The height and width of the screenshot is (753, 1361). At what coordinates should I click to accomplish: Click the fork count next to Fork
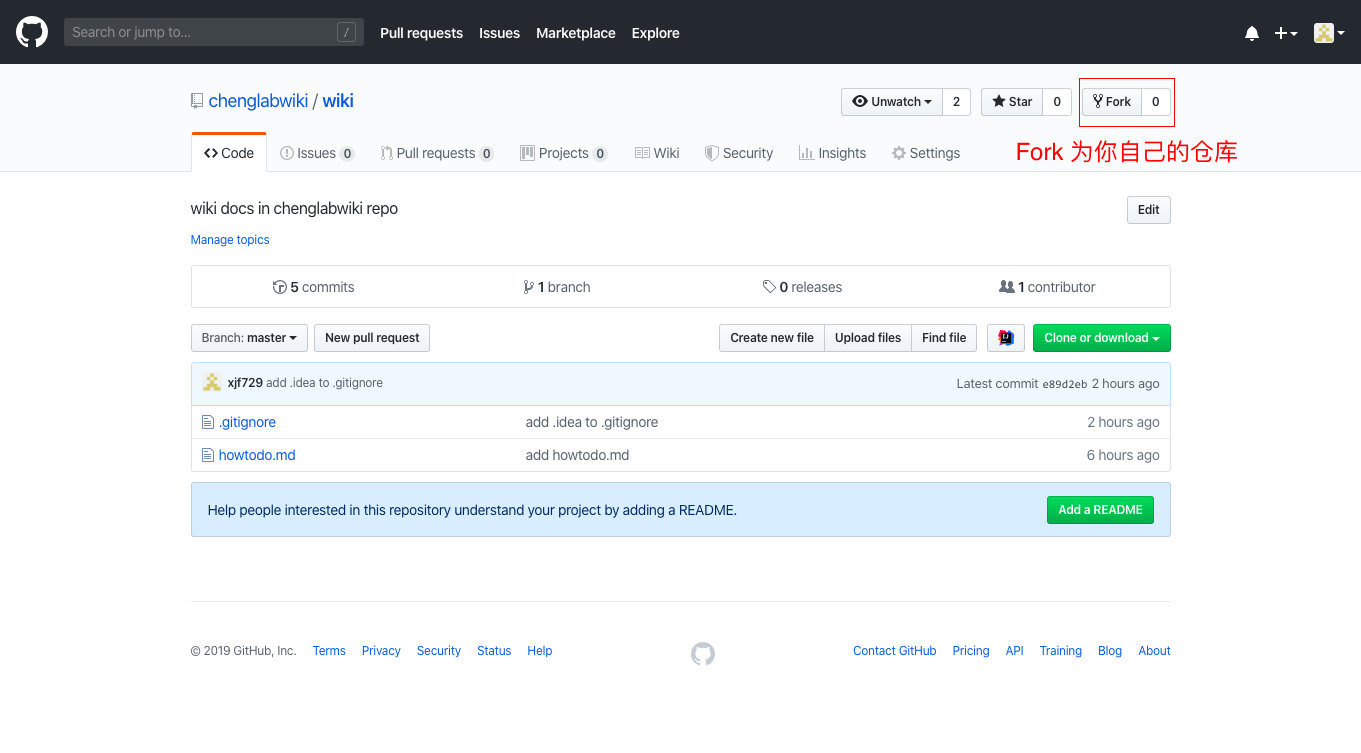point(1156,102)
